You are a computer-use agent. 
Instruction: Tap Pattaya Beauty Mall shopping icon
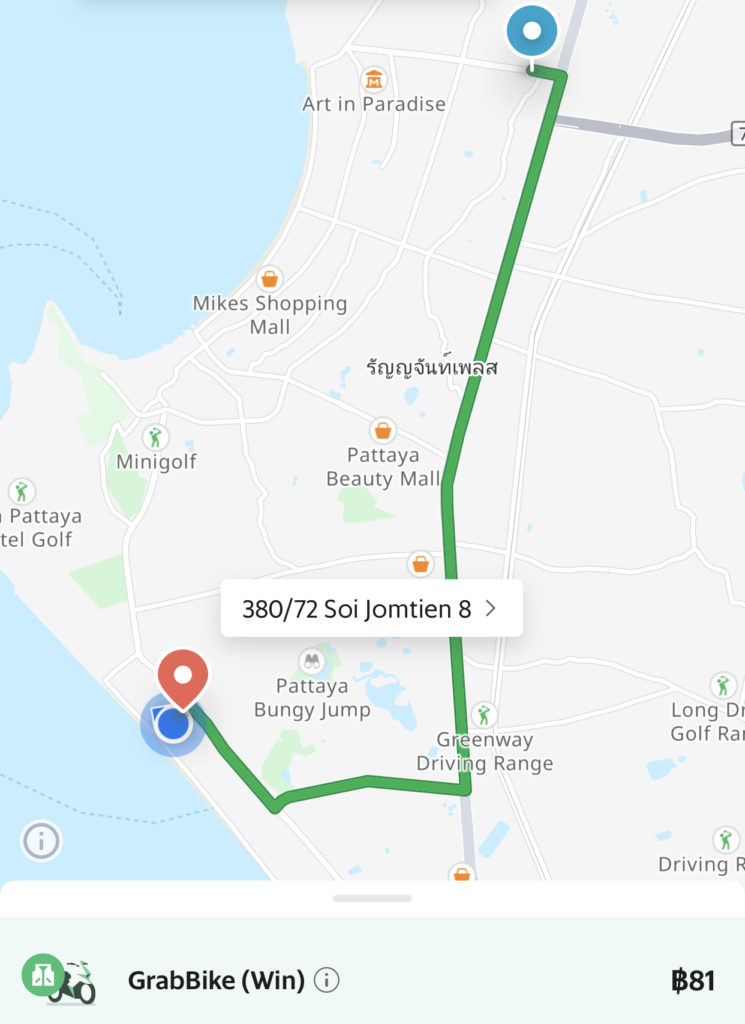pyautogui.click(x=383, y=431)
